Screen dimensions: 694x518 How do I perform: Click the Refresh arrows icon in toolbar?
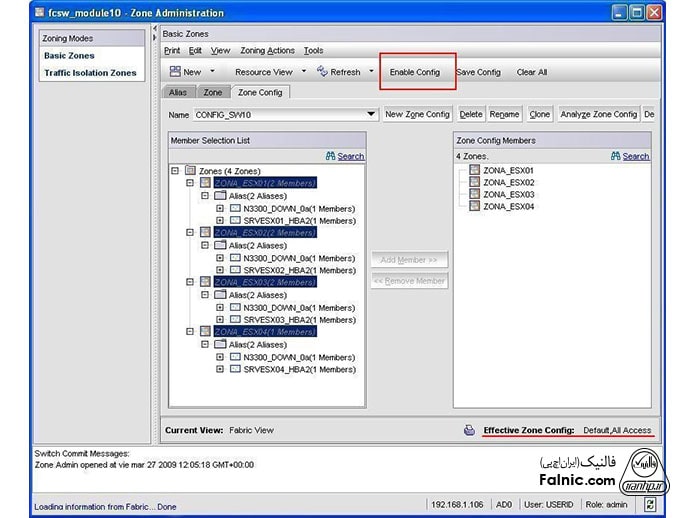click(322, 71)
